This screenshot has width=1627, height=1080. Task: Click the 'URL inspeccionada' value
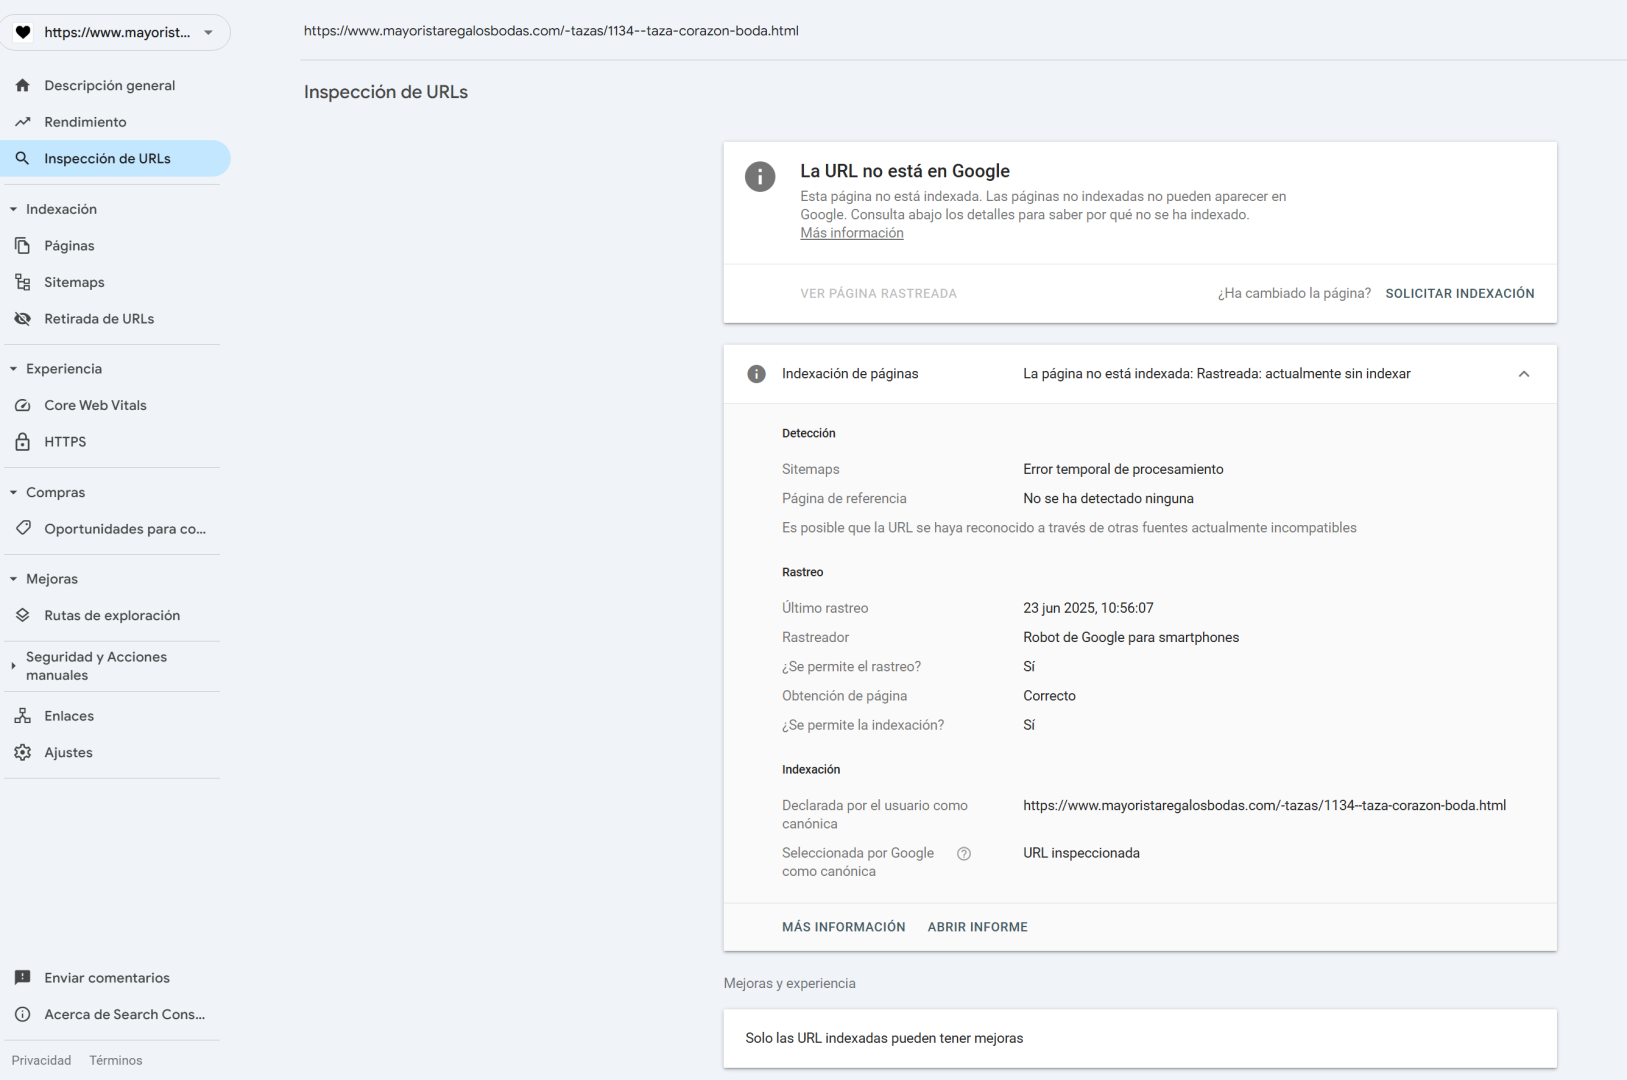1081,853
